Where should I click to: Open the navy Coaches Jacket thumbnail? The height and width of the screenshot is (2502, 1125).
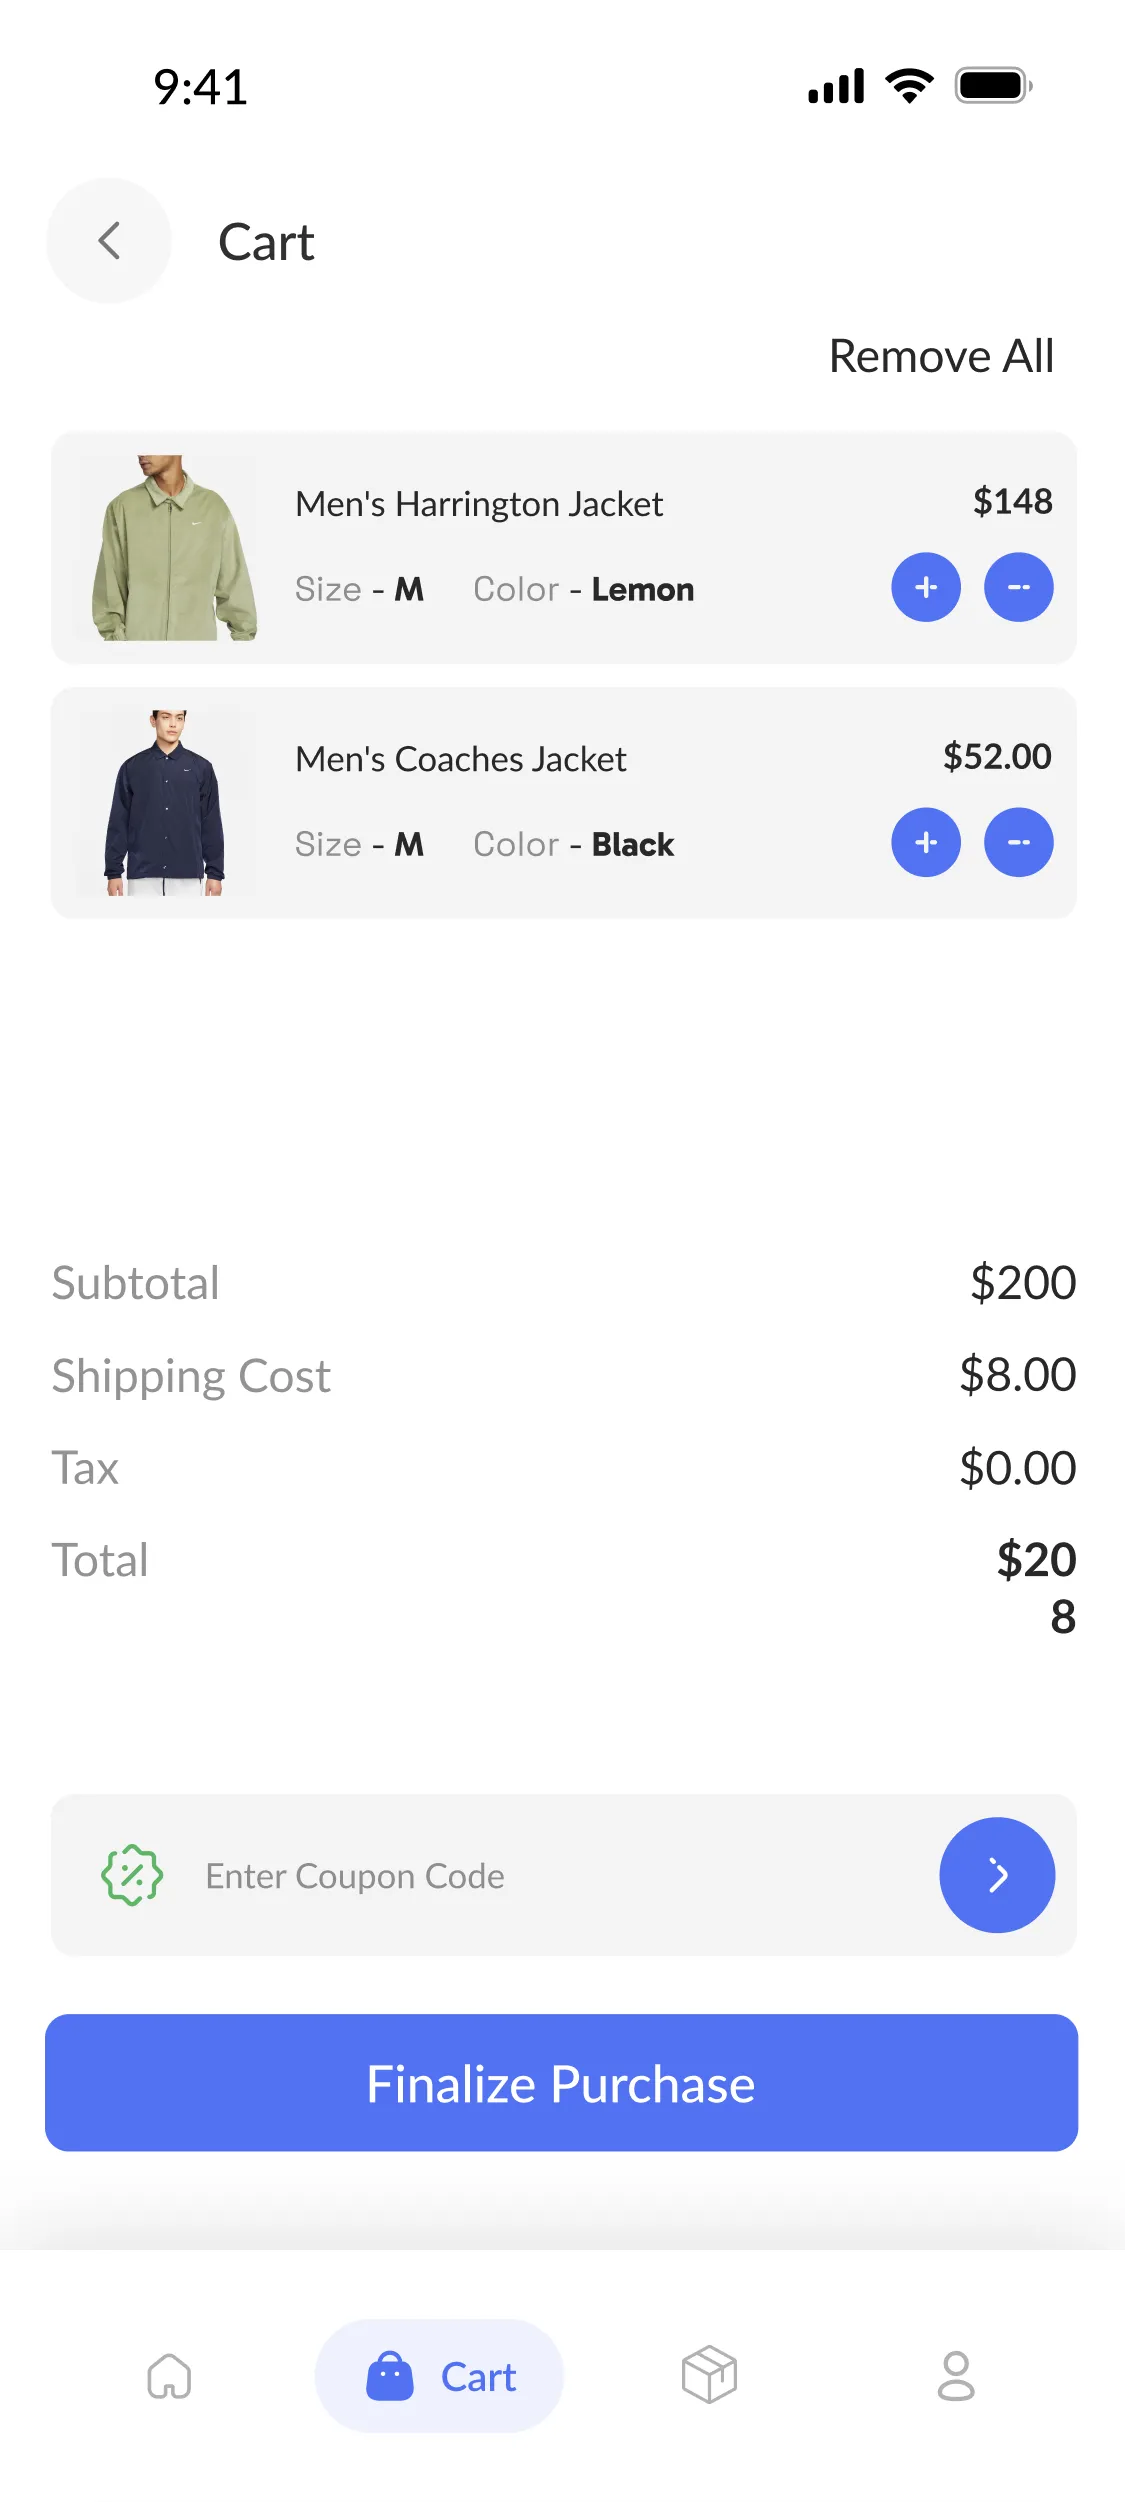click(x=167, y=803)
